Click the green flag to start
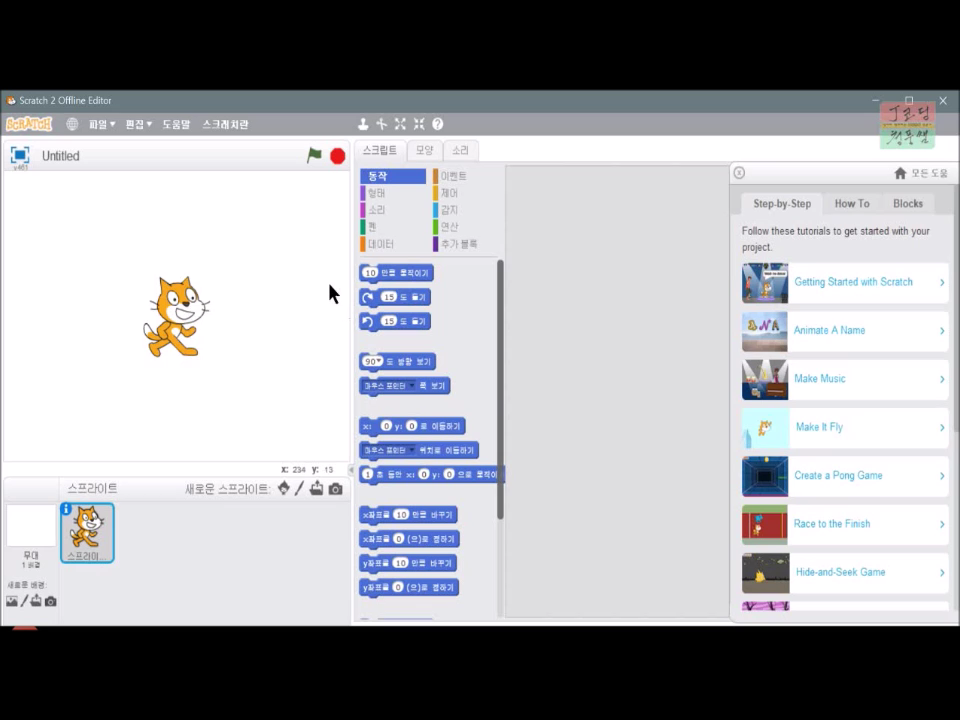960x720 pixels. pyautogui.click(x=314, y=156)
